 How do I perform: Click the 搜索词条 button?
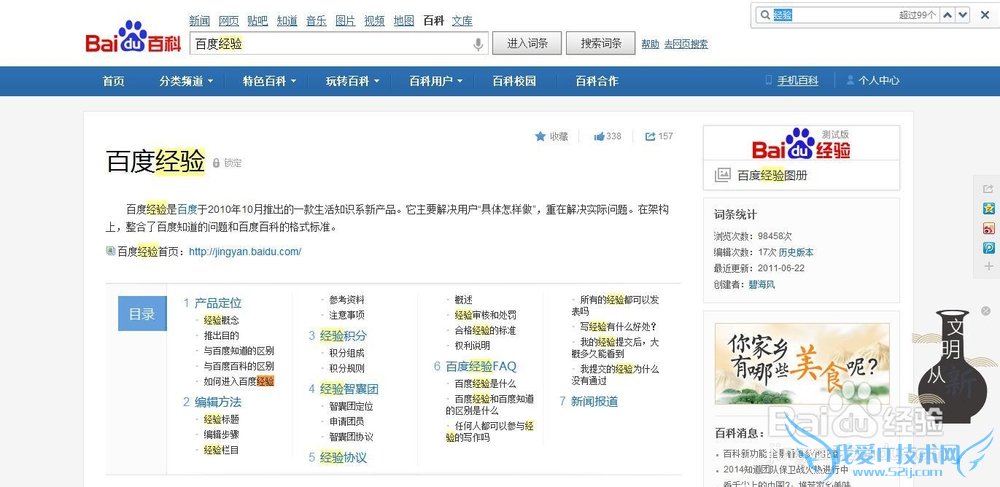pyautogui.click(x=601, y=43)
